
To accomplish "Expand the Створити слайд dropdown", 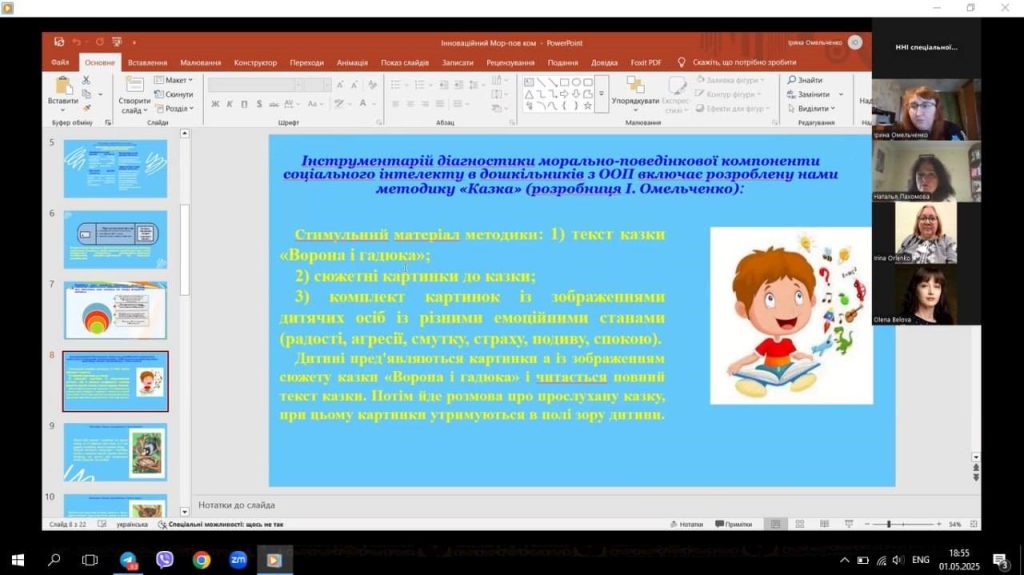I will point(134,110).
